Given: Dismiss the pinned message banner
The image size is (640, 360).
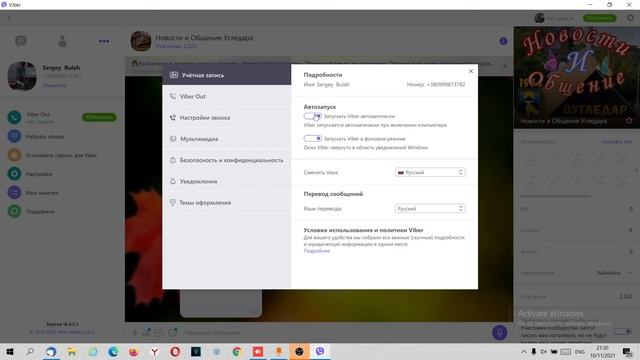Looking at the screenshot, I should pos(505,66).
